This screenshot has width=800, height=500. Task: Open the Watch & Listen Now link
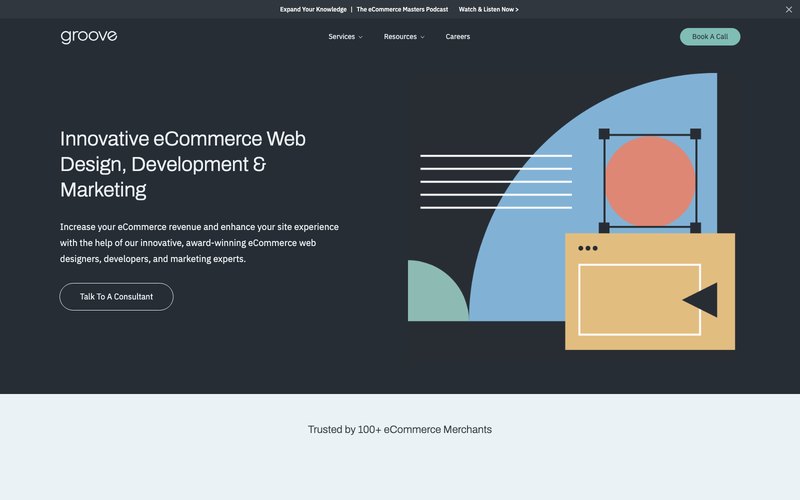[x=488, y=9]
